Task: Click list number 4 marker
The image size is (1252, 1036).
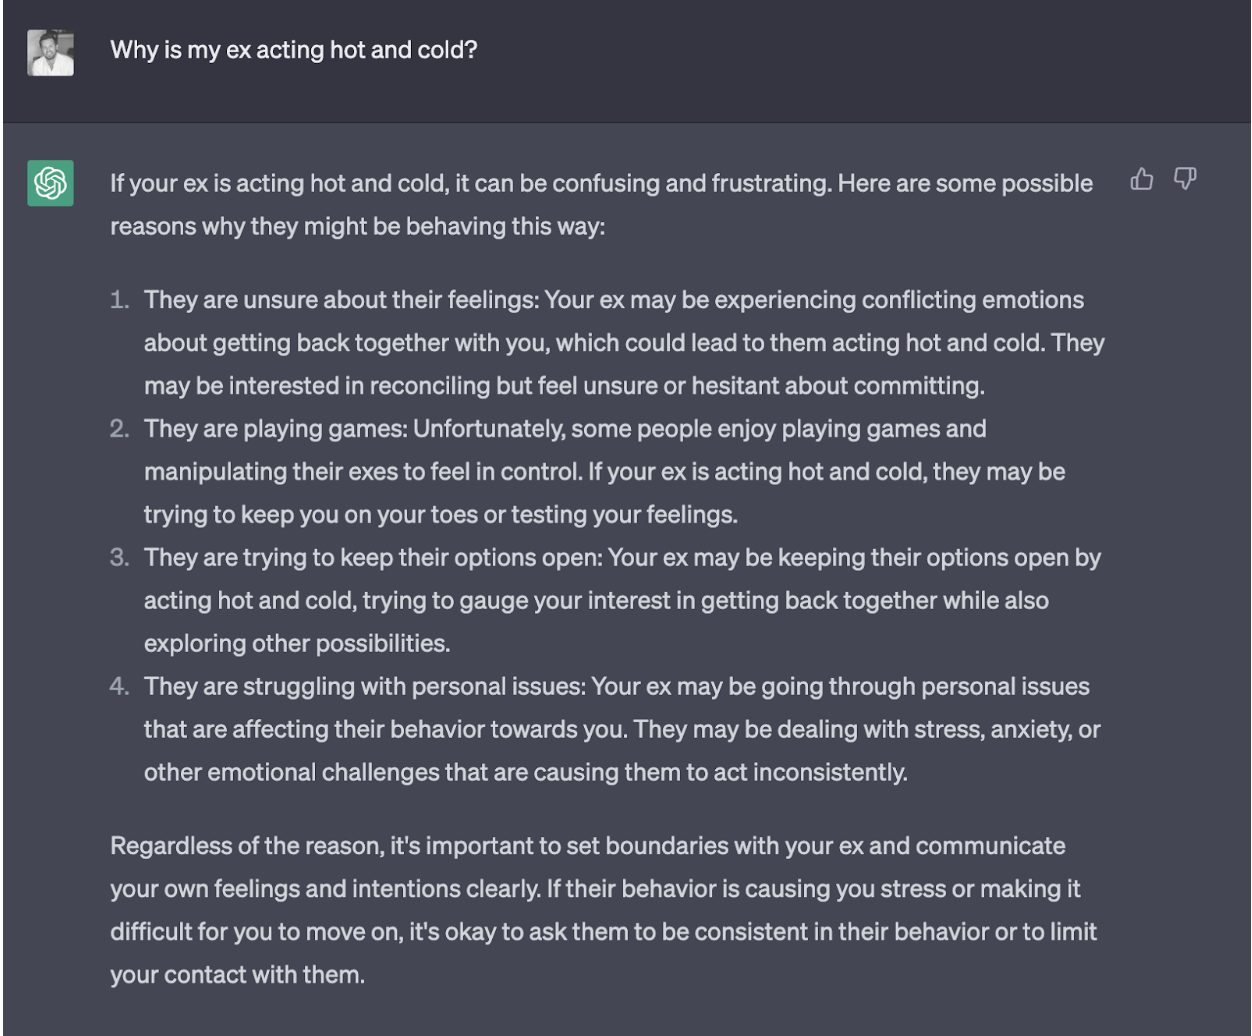Action: click(120, 686)
